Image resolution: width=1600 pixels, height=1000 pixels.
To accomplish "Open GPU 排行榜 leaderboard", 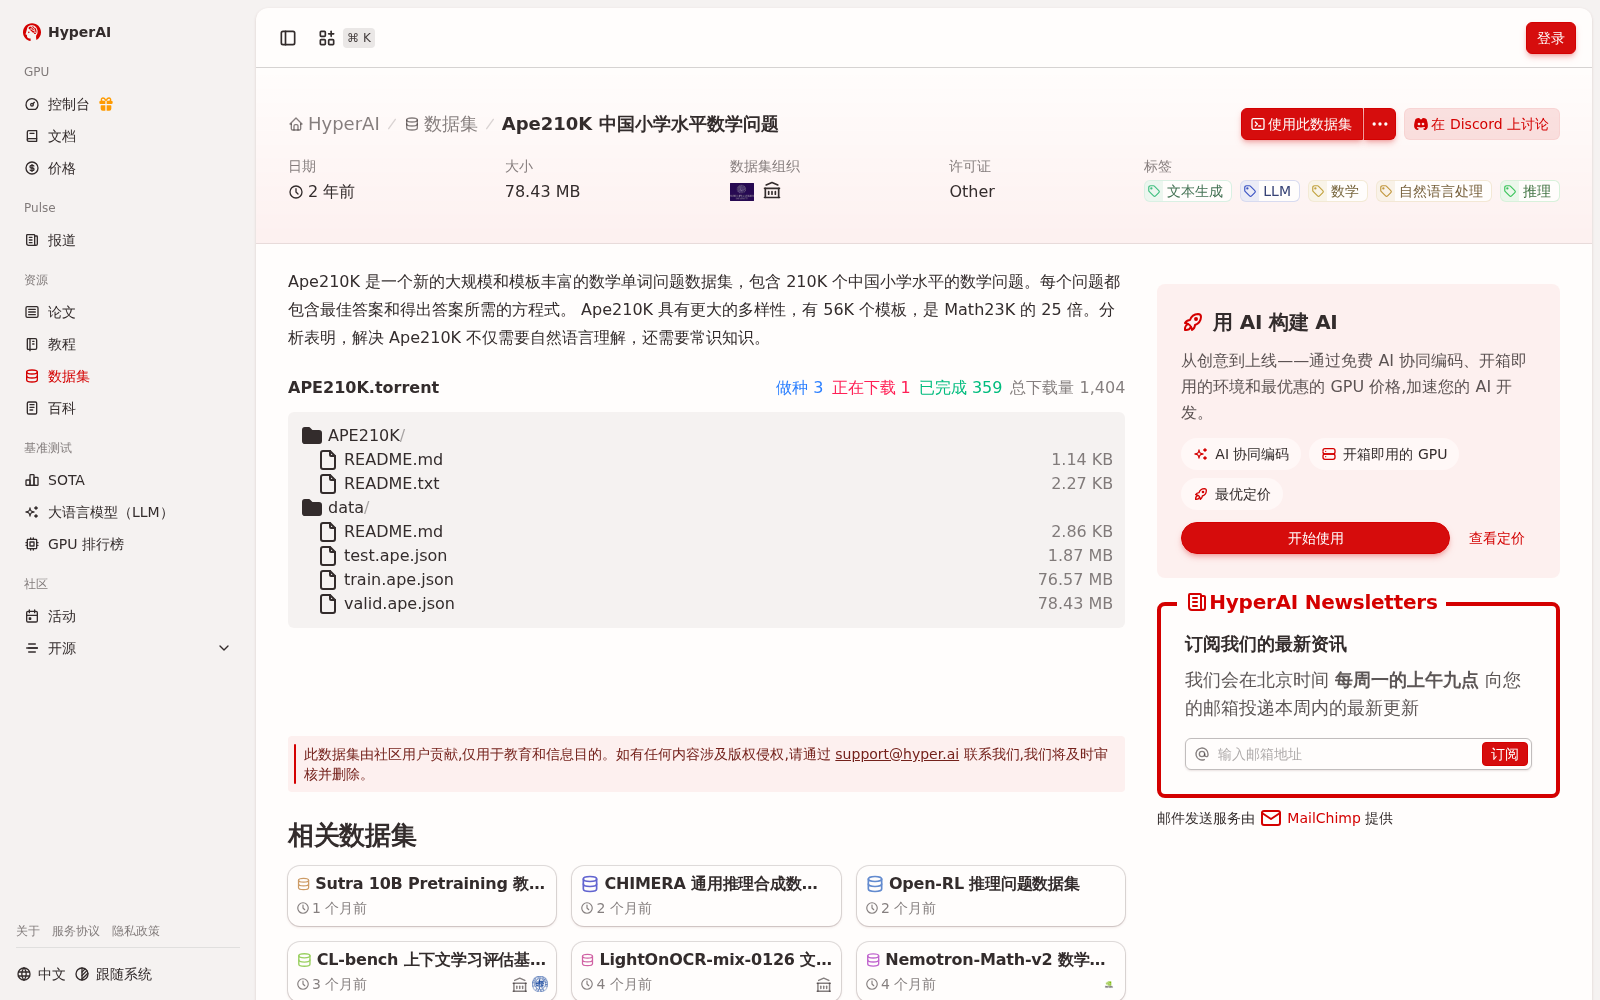I will pos(128,544).
